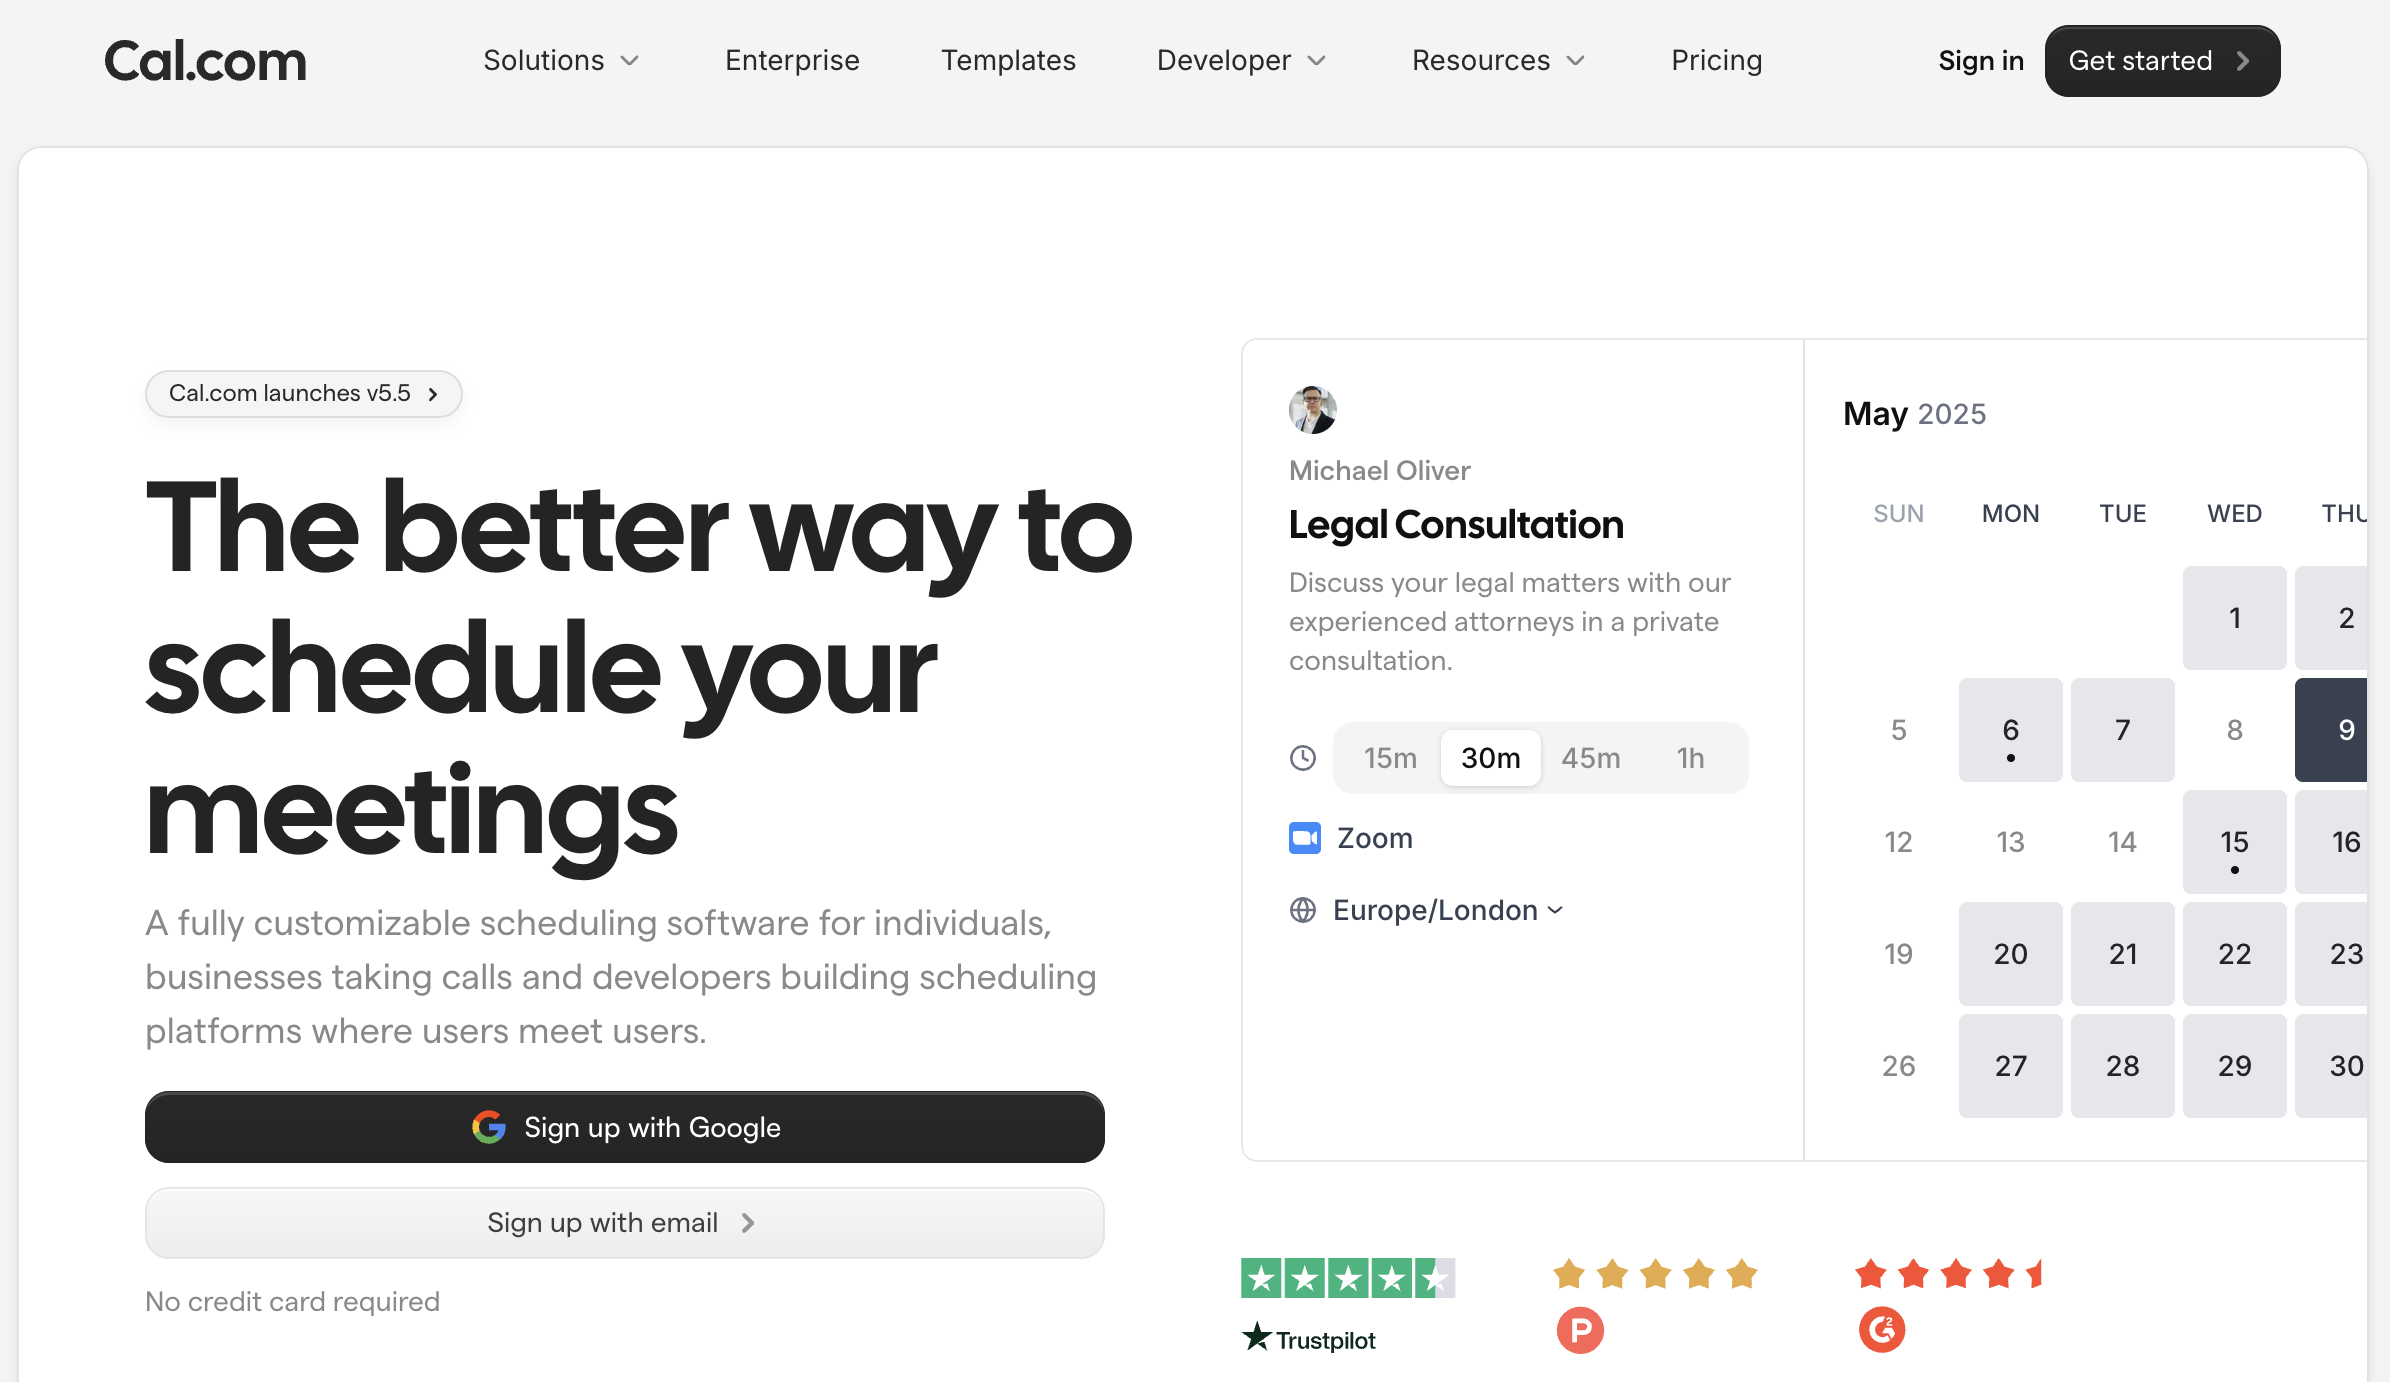Select the 1h duration option
The image size is (2390, 1382).
(1690, 758)
